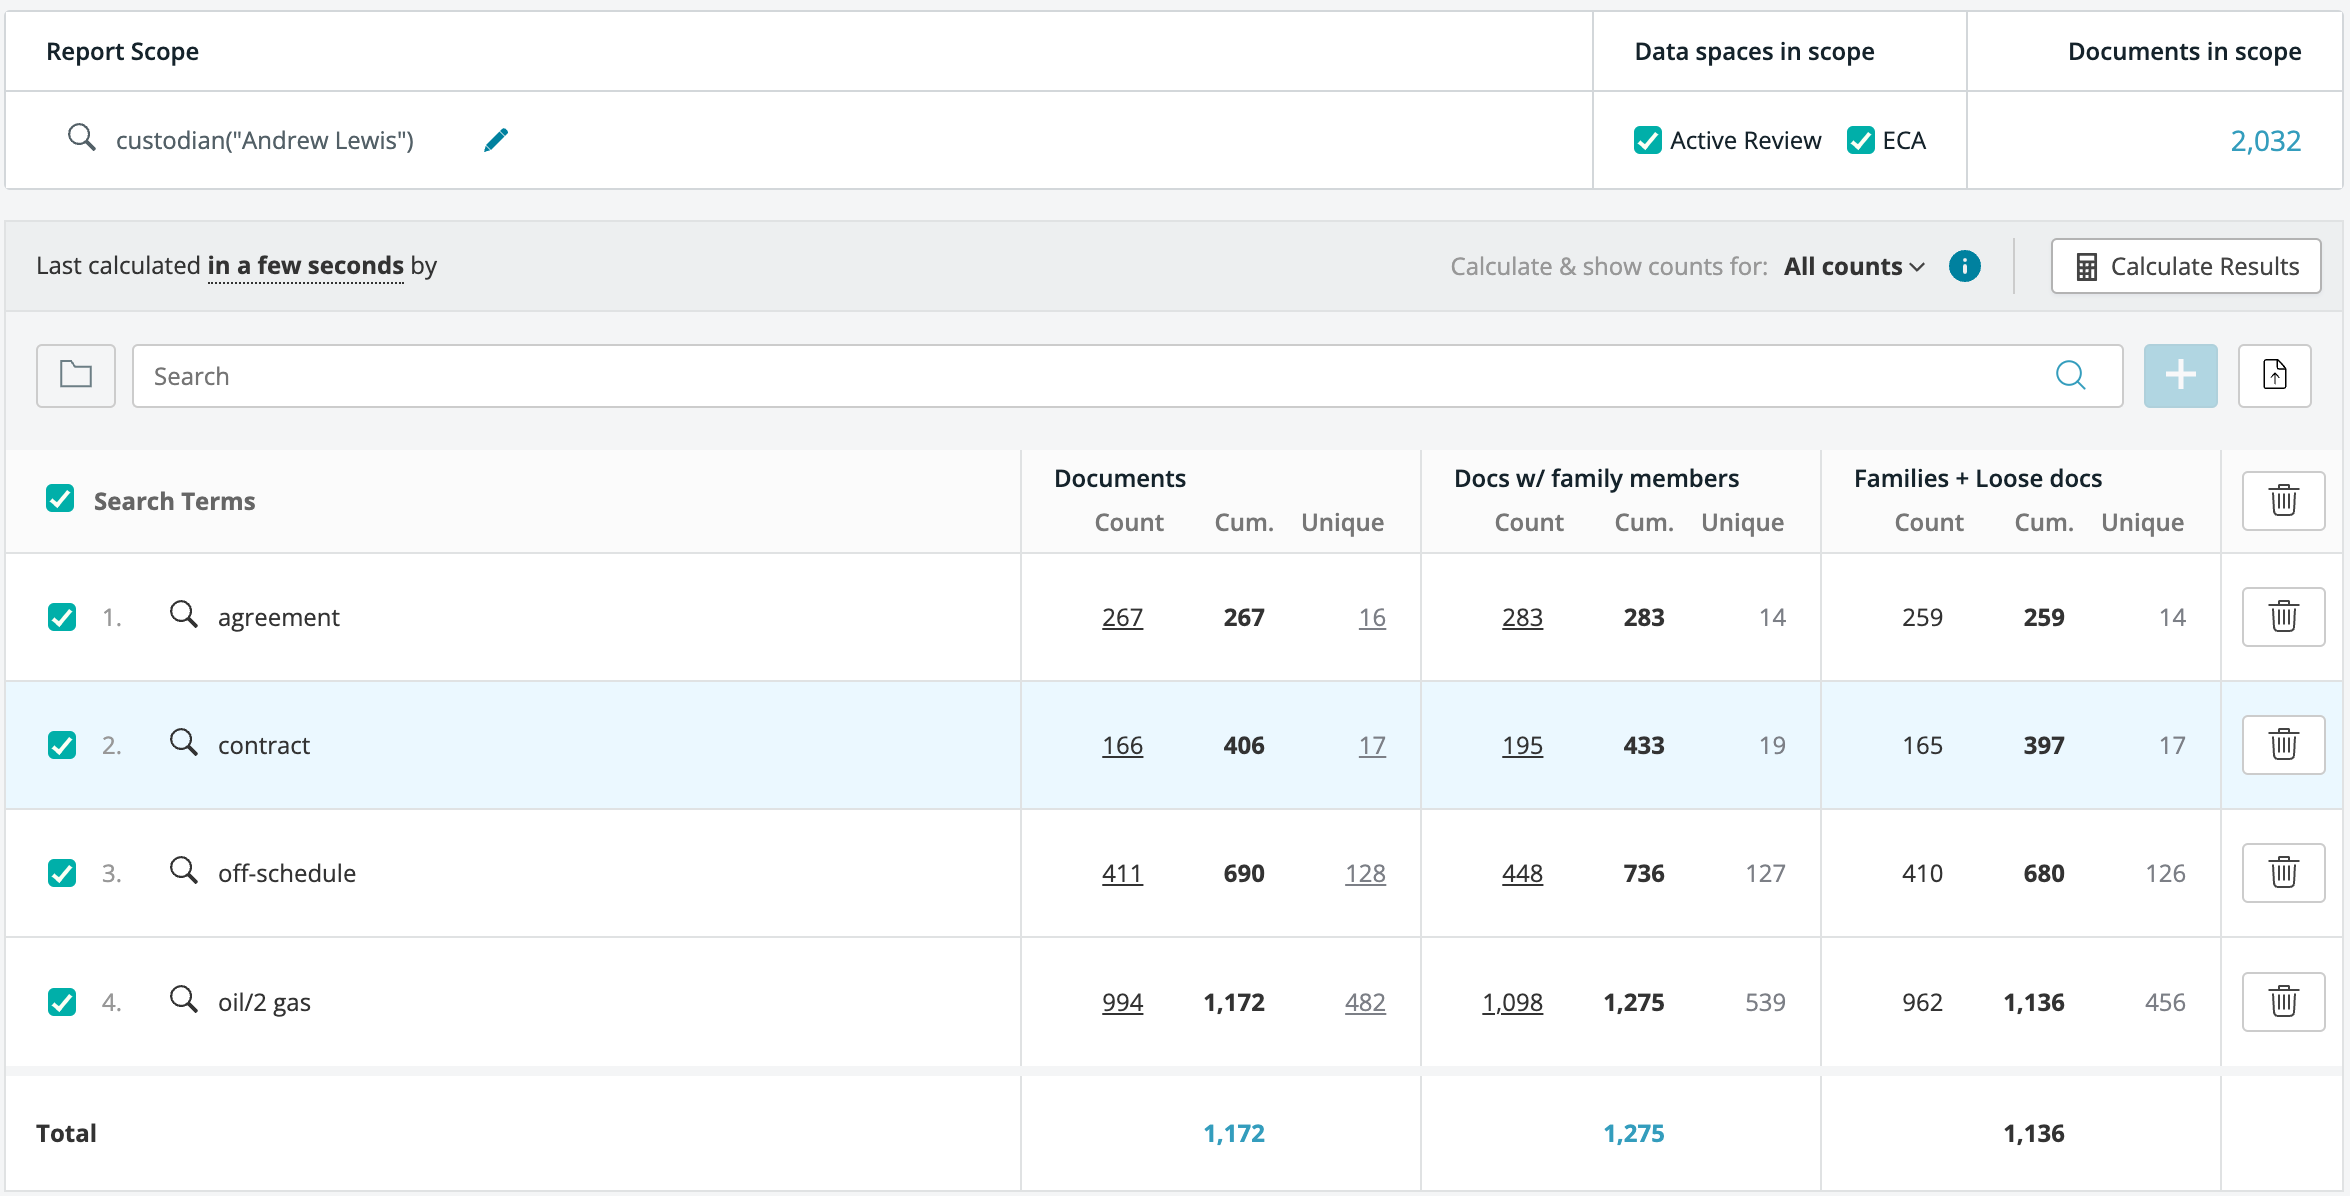Viewport: 2350px width, 1196px height.
Task: Toggle the ECA data space checkbox
Action: 1861,140
